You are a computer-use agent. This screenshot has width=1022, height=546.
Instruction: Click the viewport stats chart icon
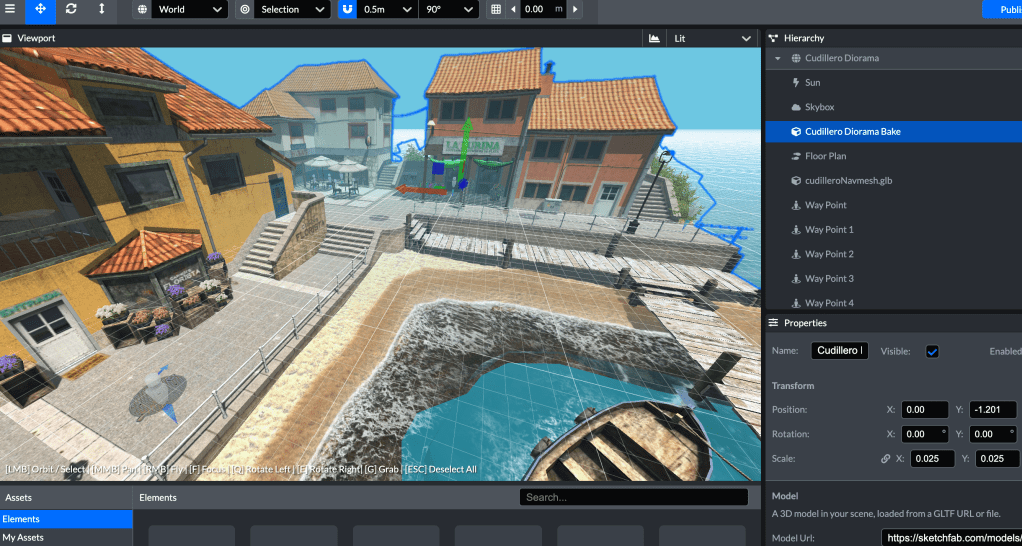click(654, 38)
